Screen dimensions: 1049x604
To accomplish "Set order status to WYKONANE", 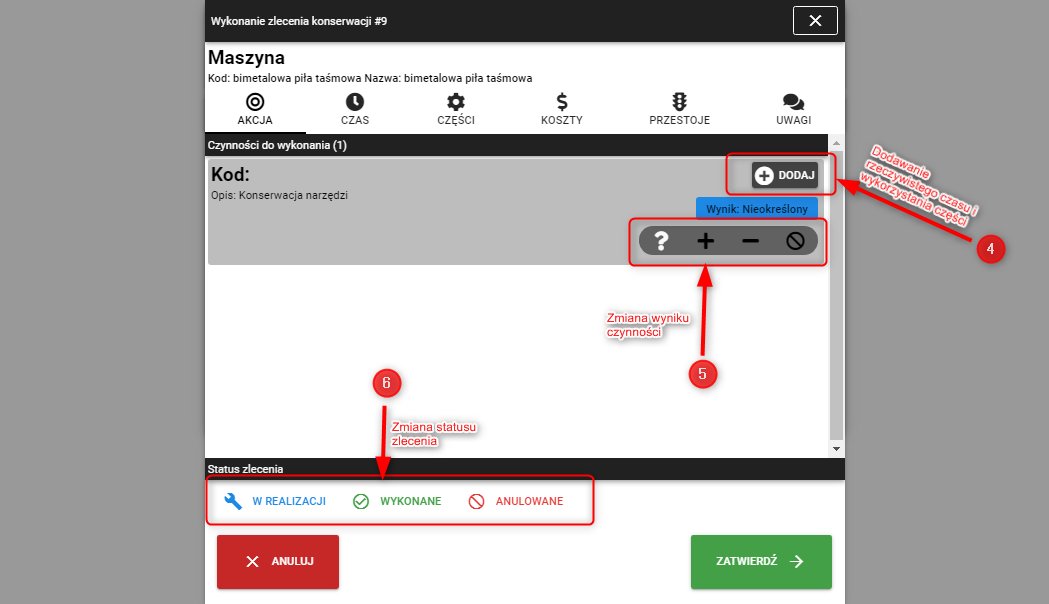I will pos(397,501).
